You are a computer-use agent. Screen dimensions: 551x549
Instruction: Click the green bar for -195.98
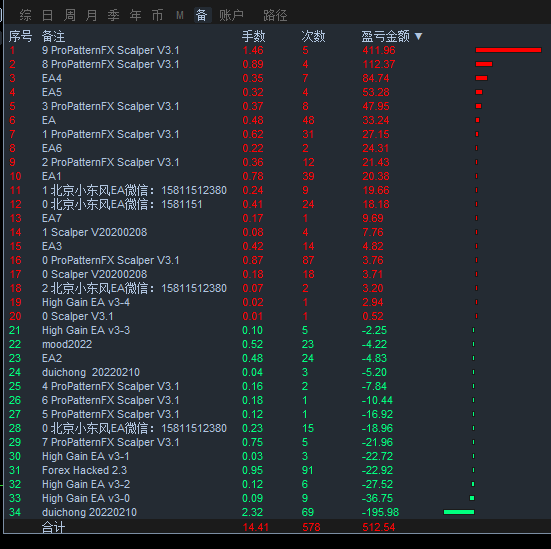[x=459, y=512]
